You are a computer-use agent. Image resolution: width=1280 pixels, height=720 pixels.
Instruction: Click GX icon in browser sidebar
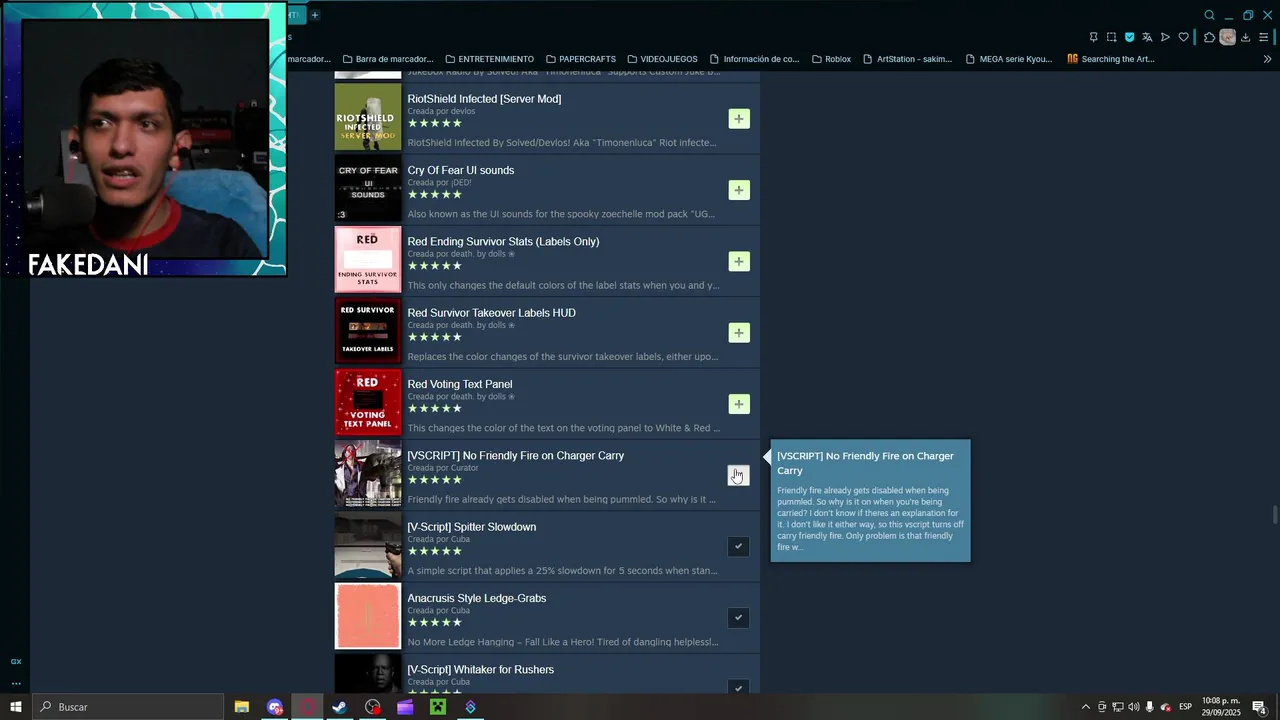16,661
